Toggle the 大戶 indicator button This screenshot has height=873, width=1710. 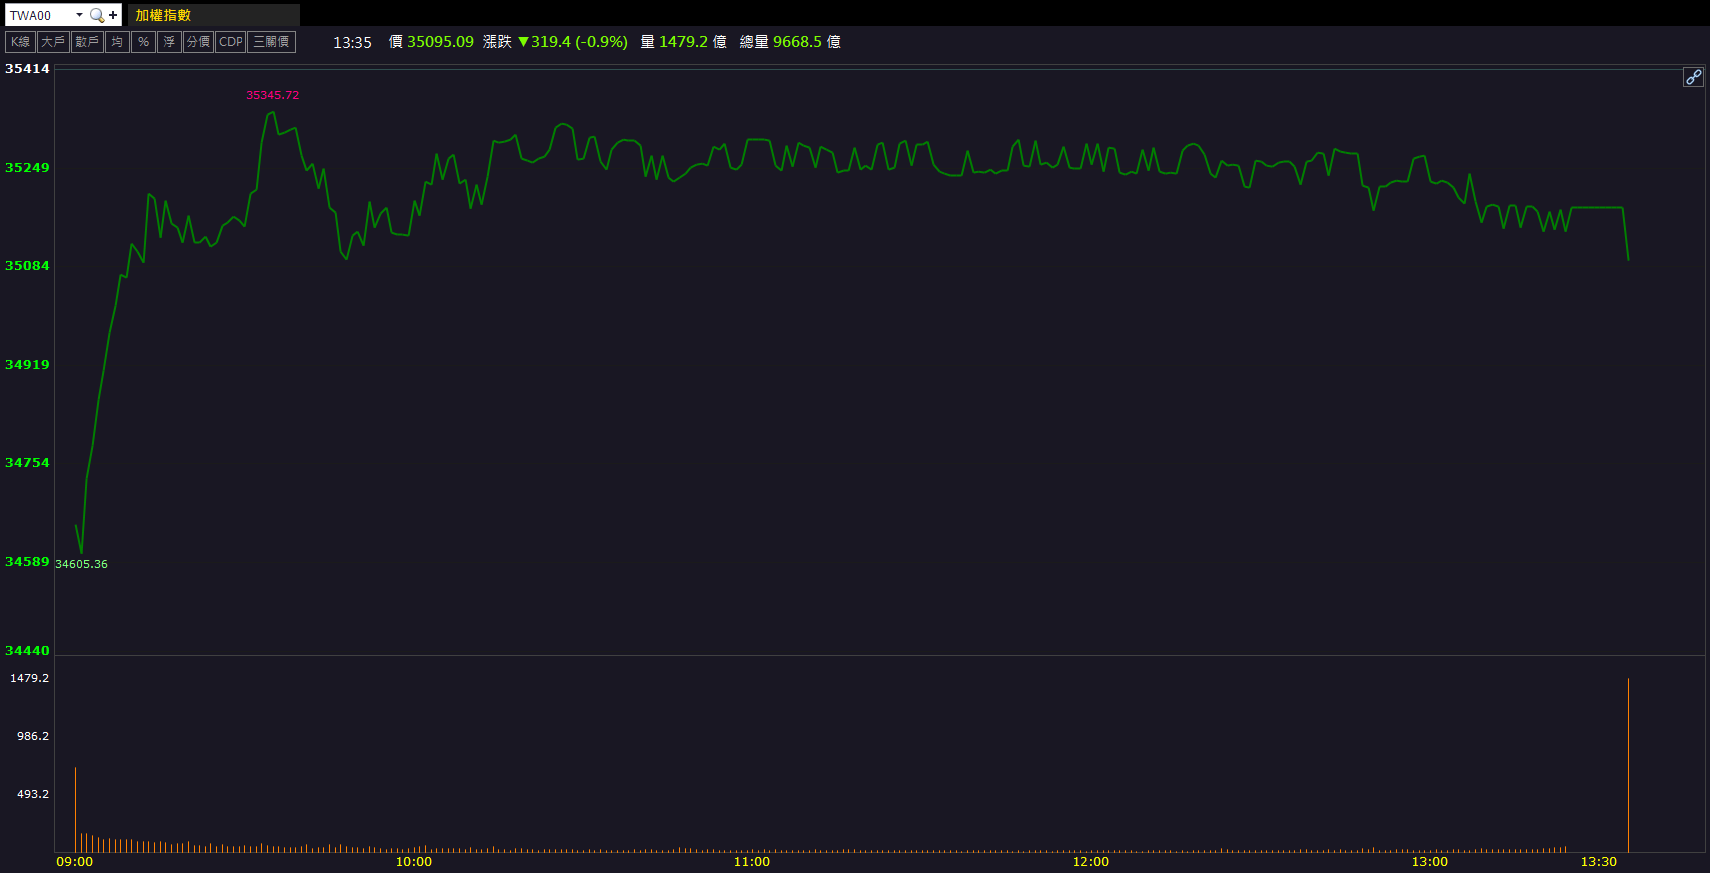53,42
